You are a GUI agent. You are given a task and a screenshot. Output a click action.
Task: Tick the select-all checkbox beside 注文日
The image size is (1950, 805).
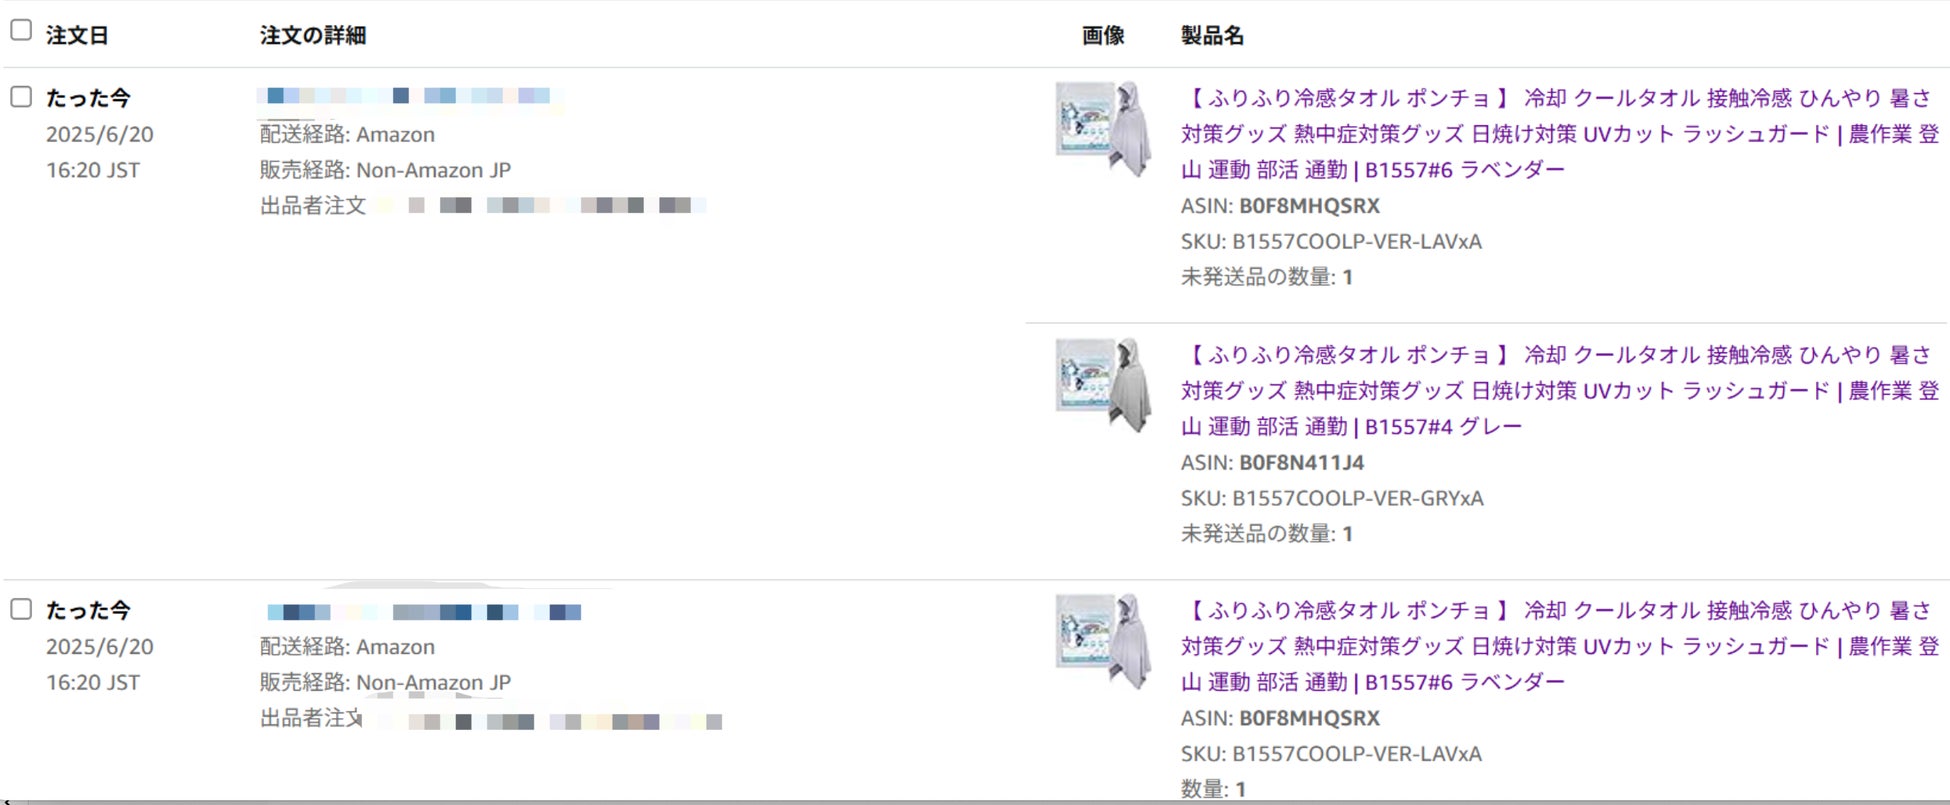[21, 31]
